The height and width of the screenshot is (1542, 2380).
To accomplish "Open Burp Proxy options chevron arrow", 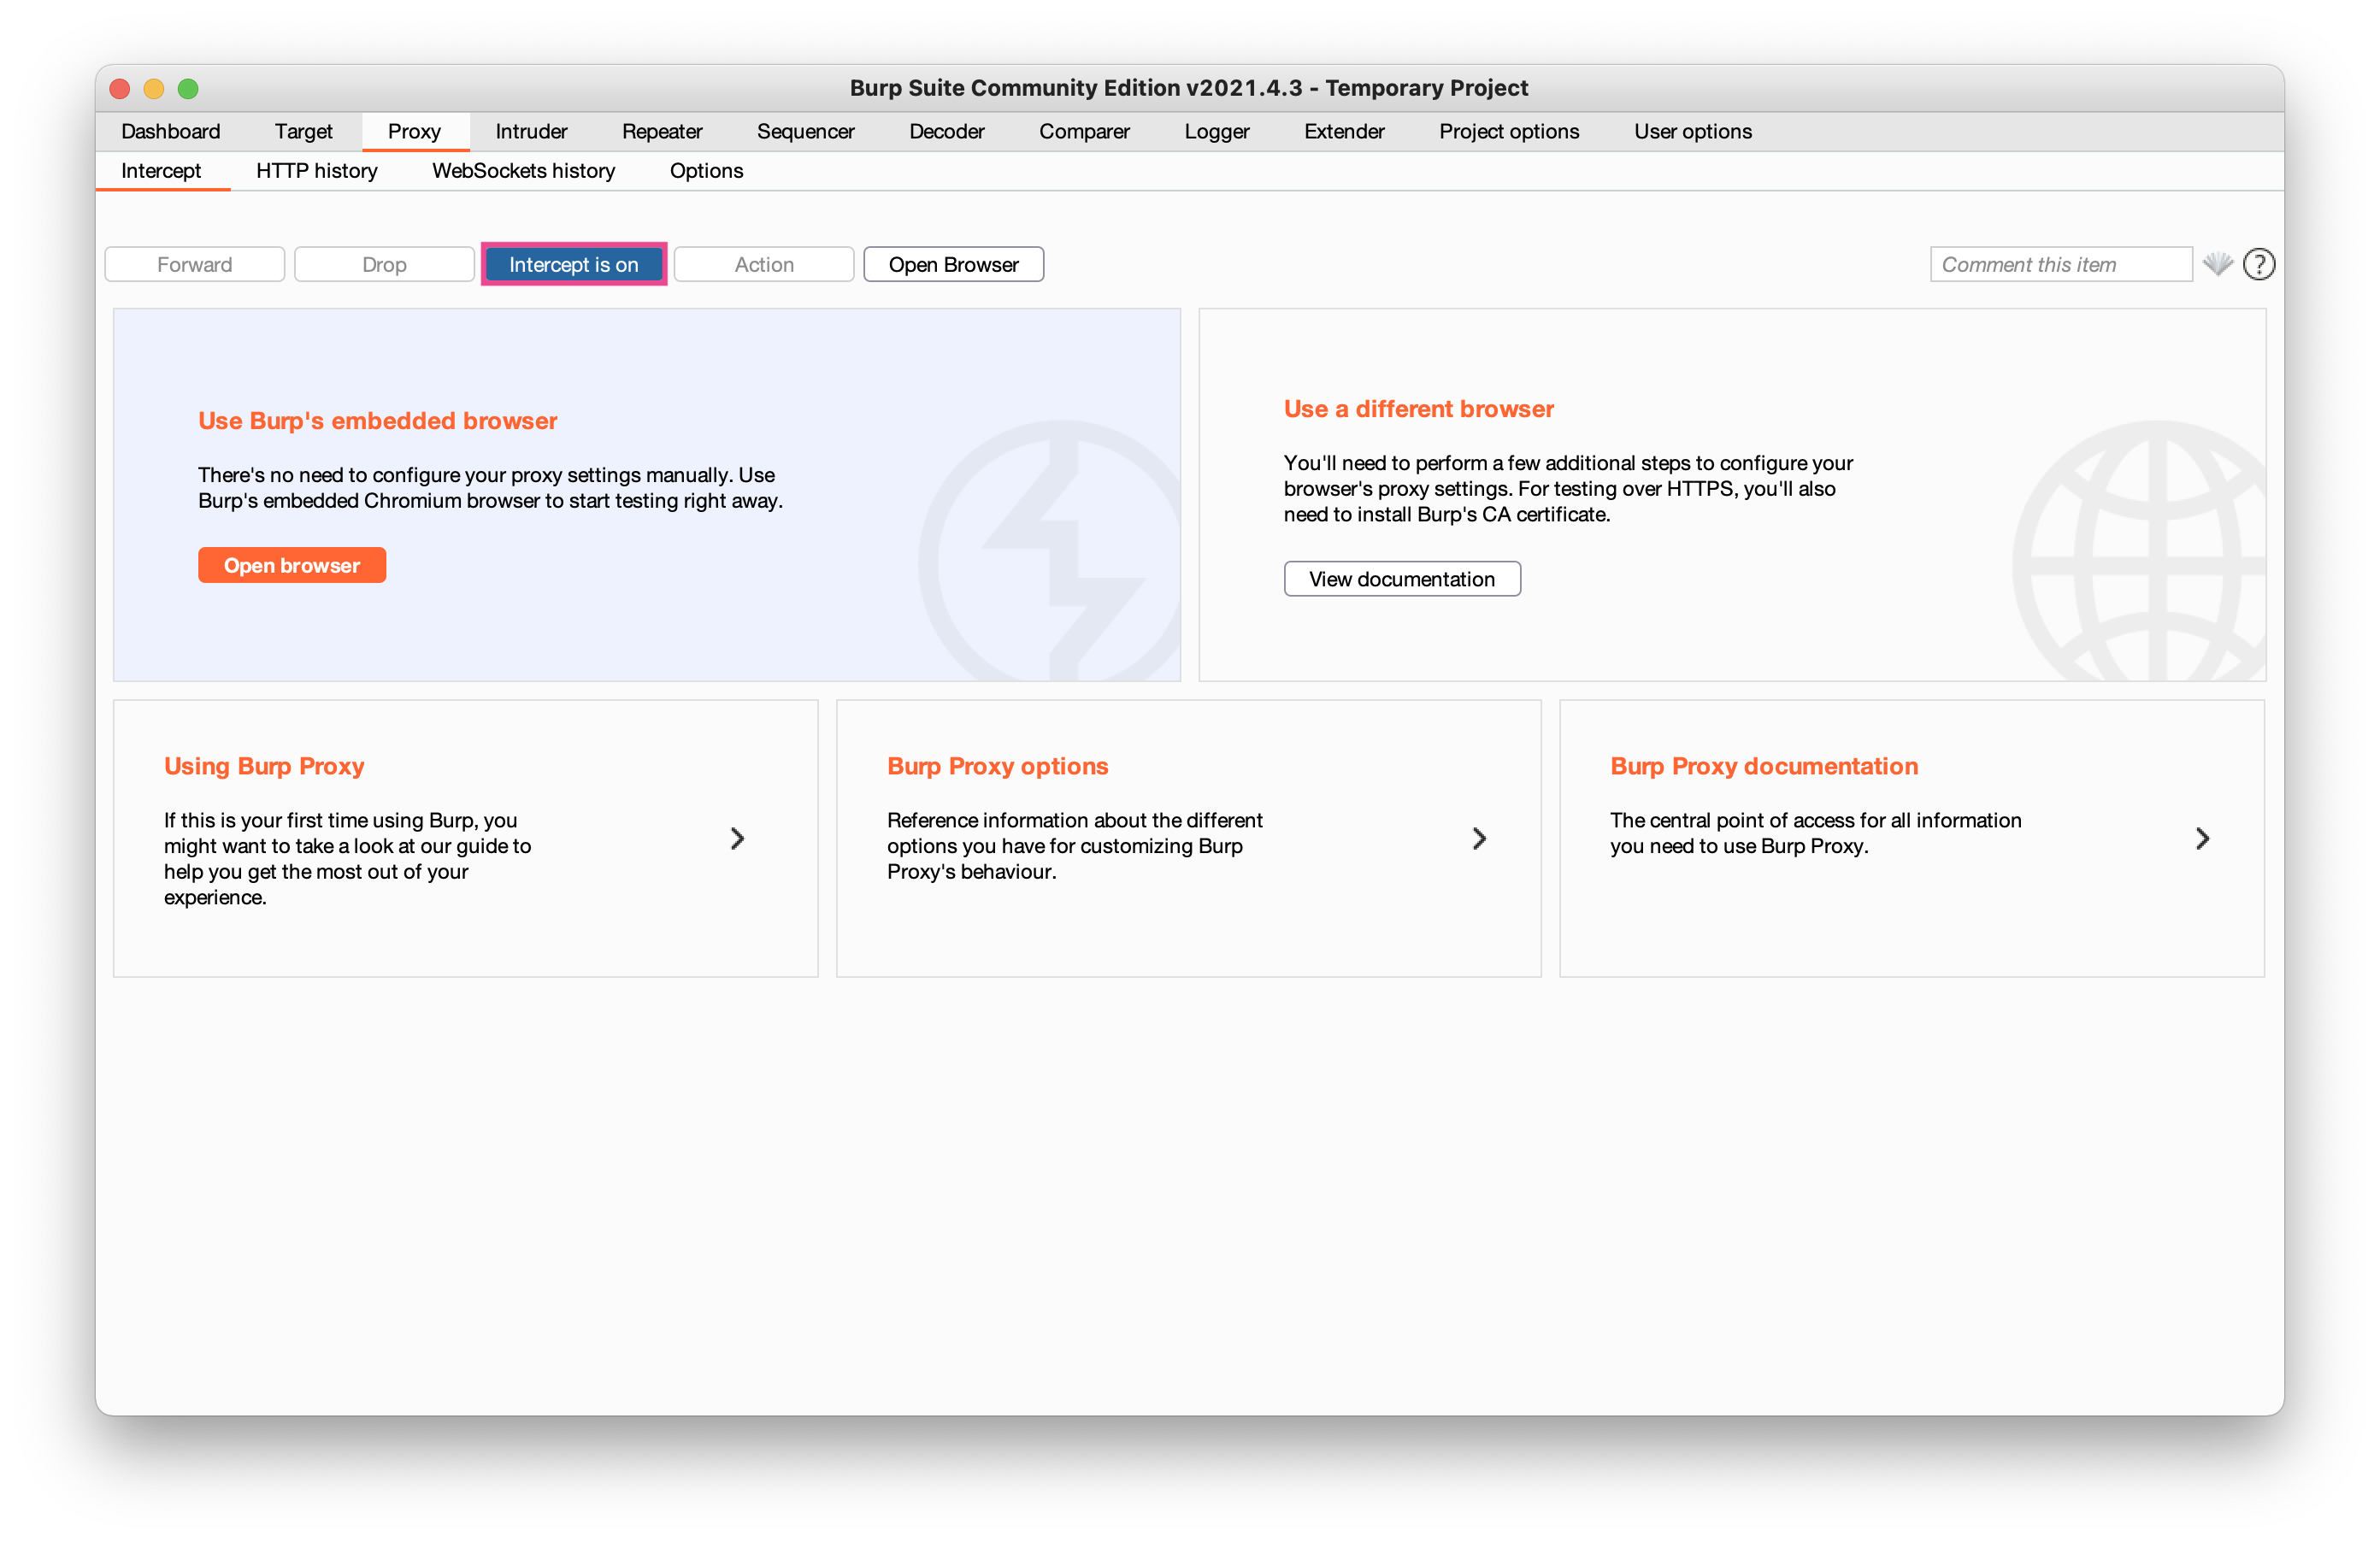I will (1479, 838).
